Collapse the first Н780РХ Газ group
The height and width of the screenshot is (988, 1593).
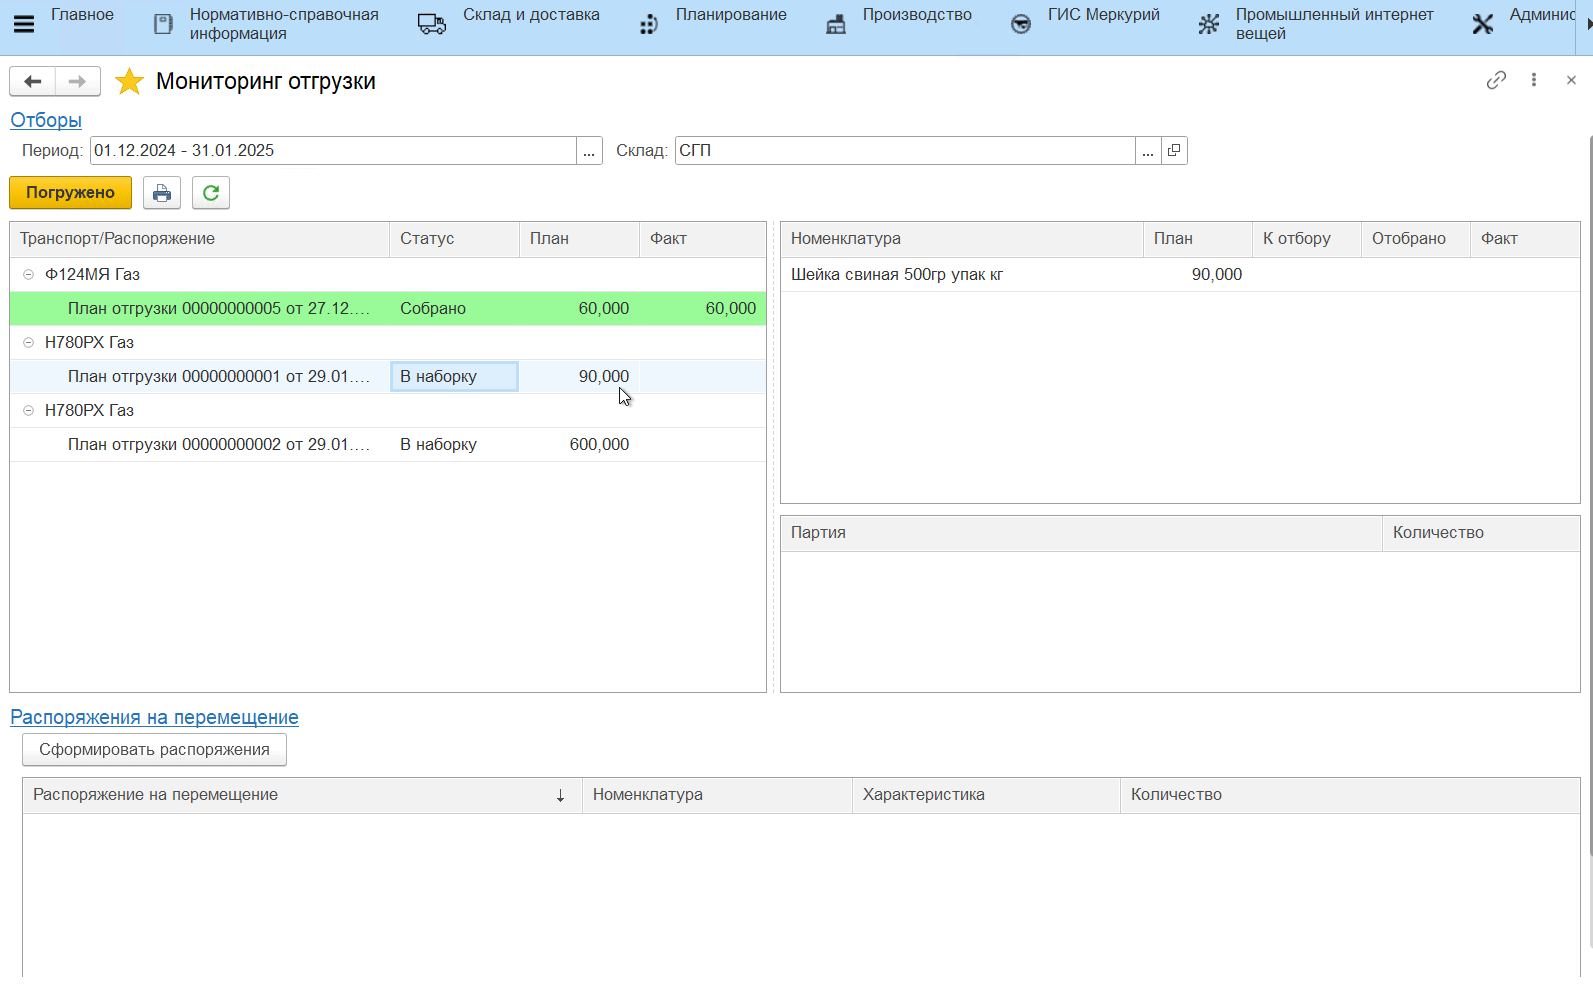[x=29, y=343]
